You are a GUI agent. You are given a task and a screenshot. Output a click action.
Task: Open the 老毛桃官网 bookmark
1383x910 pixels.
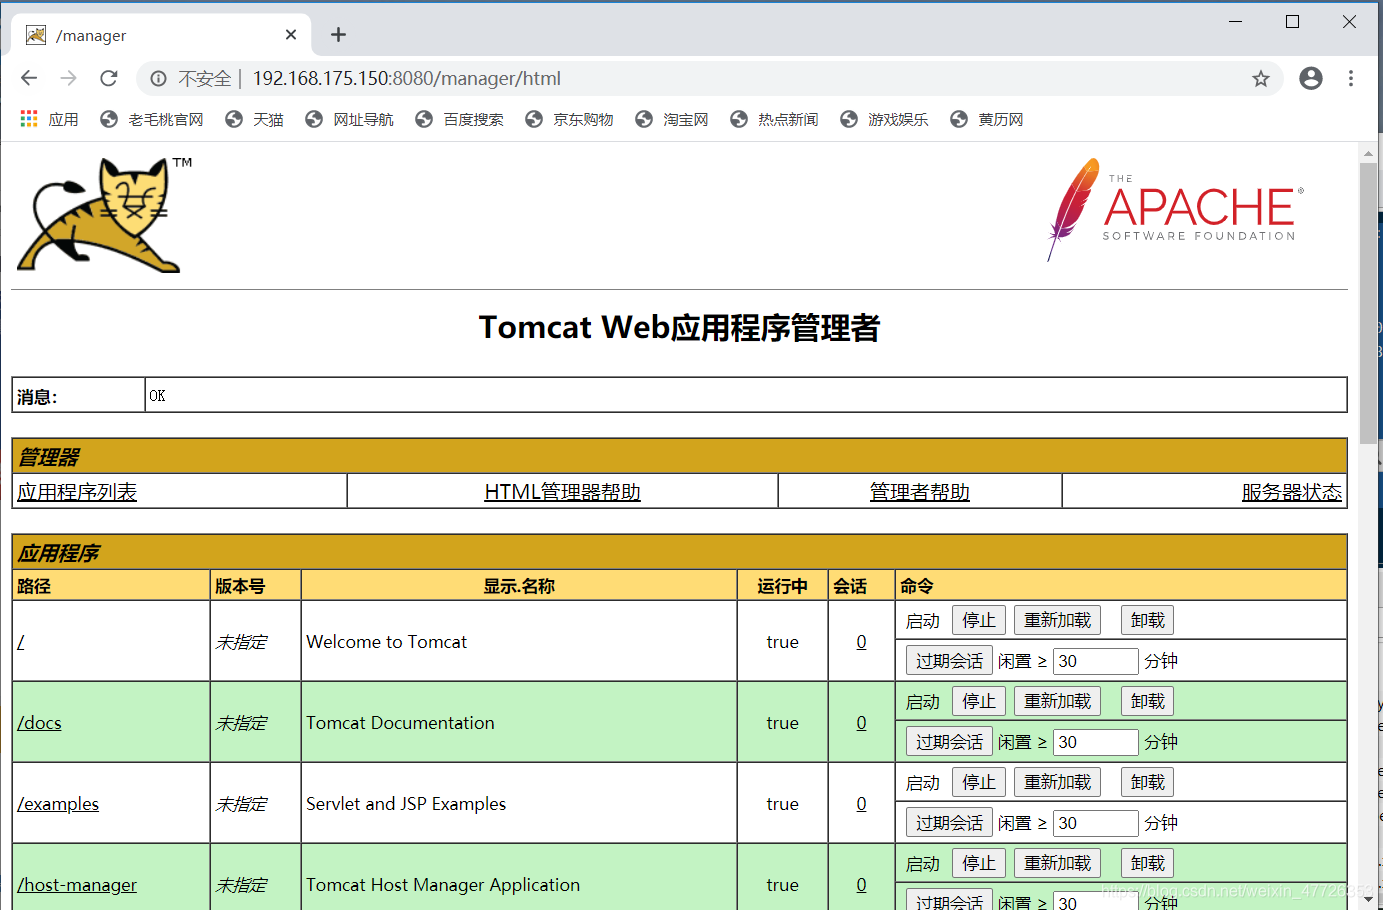(152, 119)
